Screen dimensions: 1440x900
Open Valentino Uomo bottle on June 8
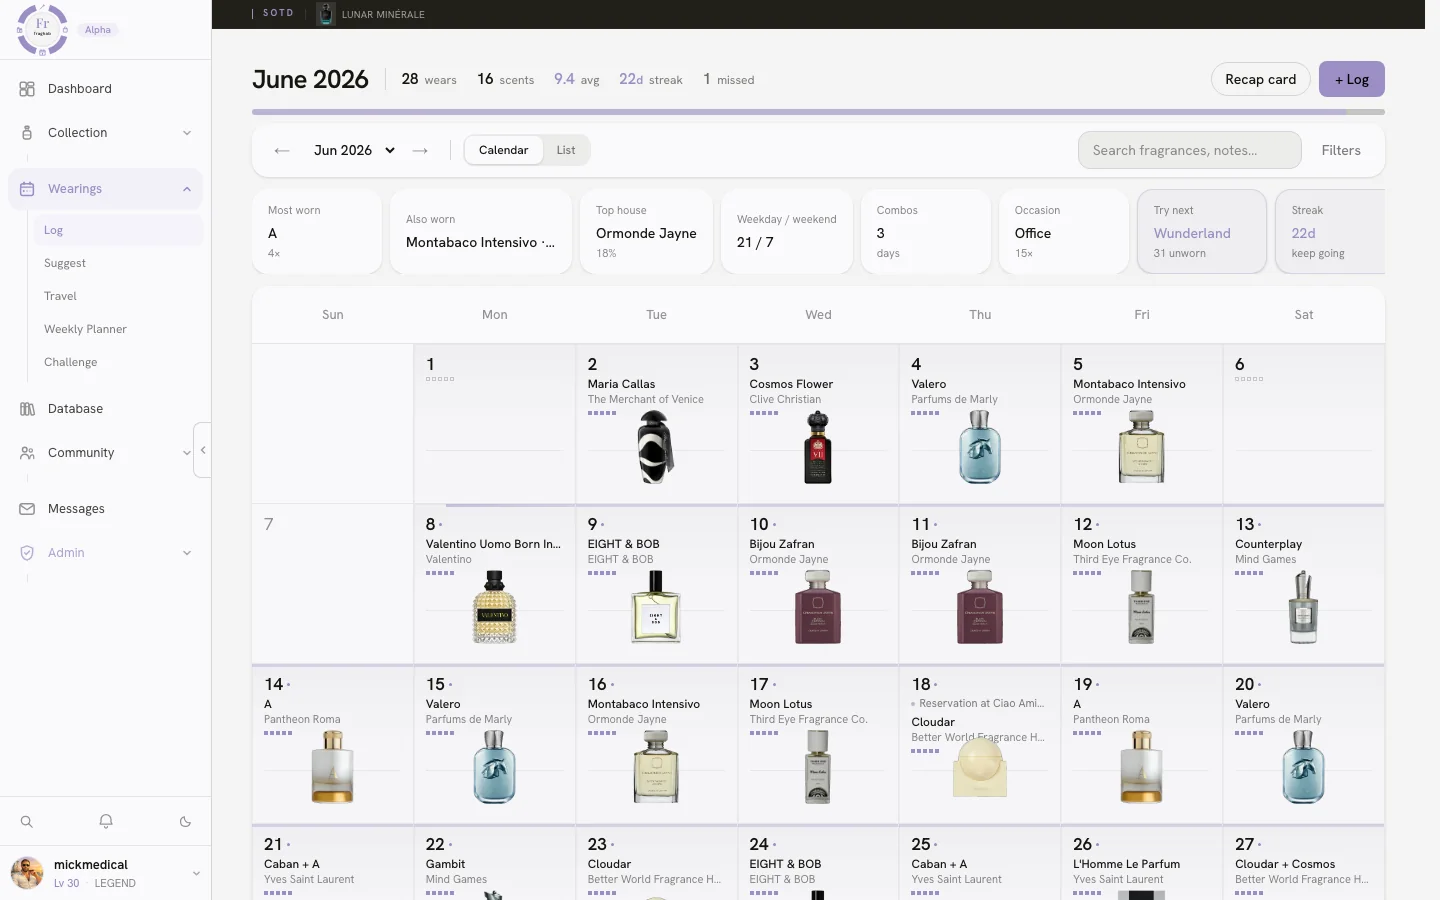click(x=494, y=607)
